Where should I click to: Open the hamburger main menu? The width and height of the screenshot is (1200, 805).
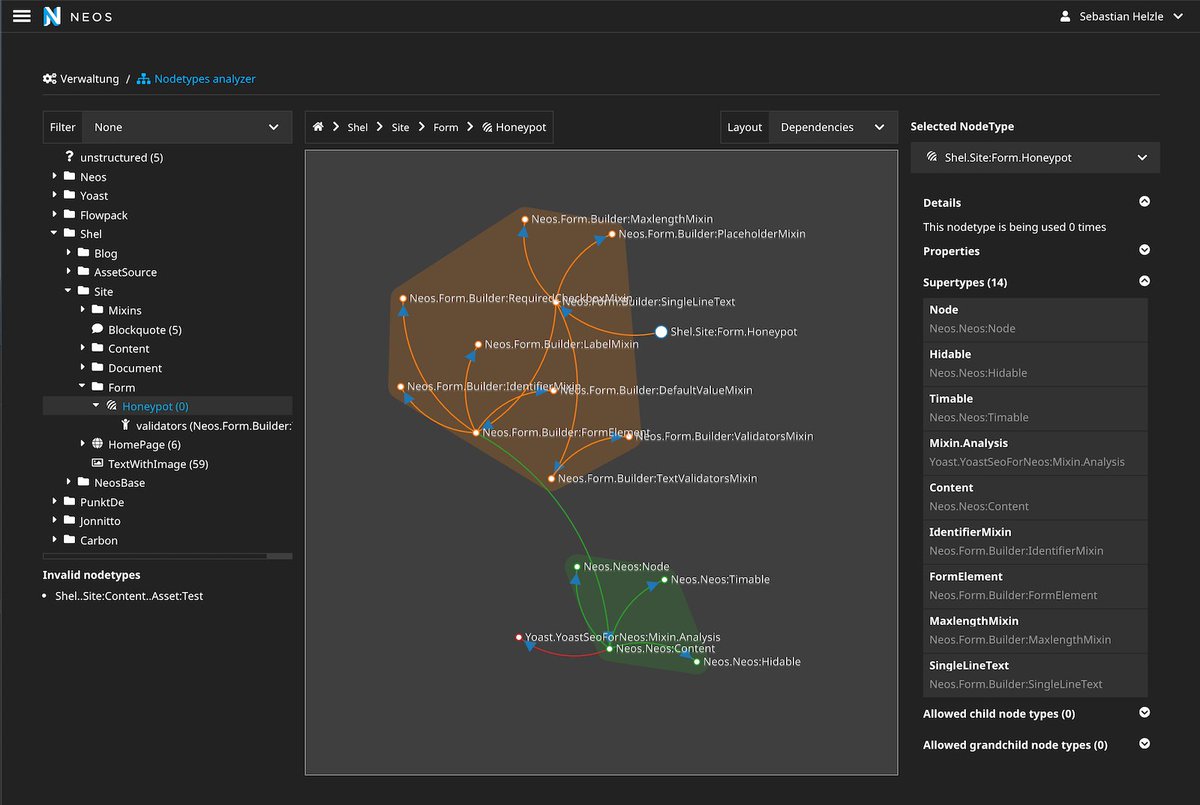21,16
